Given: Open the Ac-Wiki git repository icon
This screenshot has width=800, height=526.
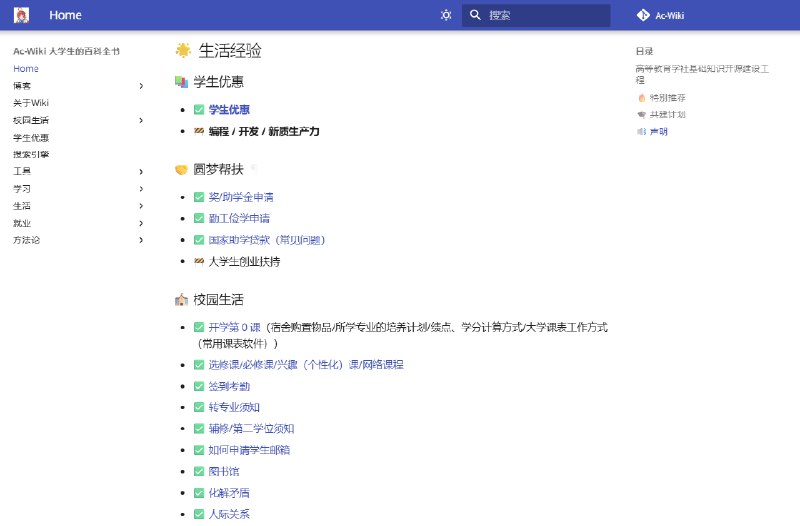Looking at the screenshot, I should point(643,15).
